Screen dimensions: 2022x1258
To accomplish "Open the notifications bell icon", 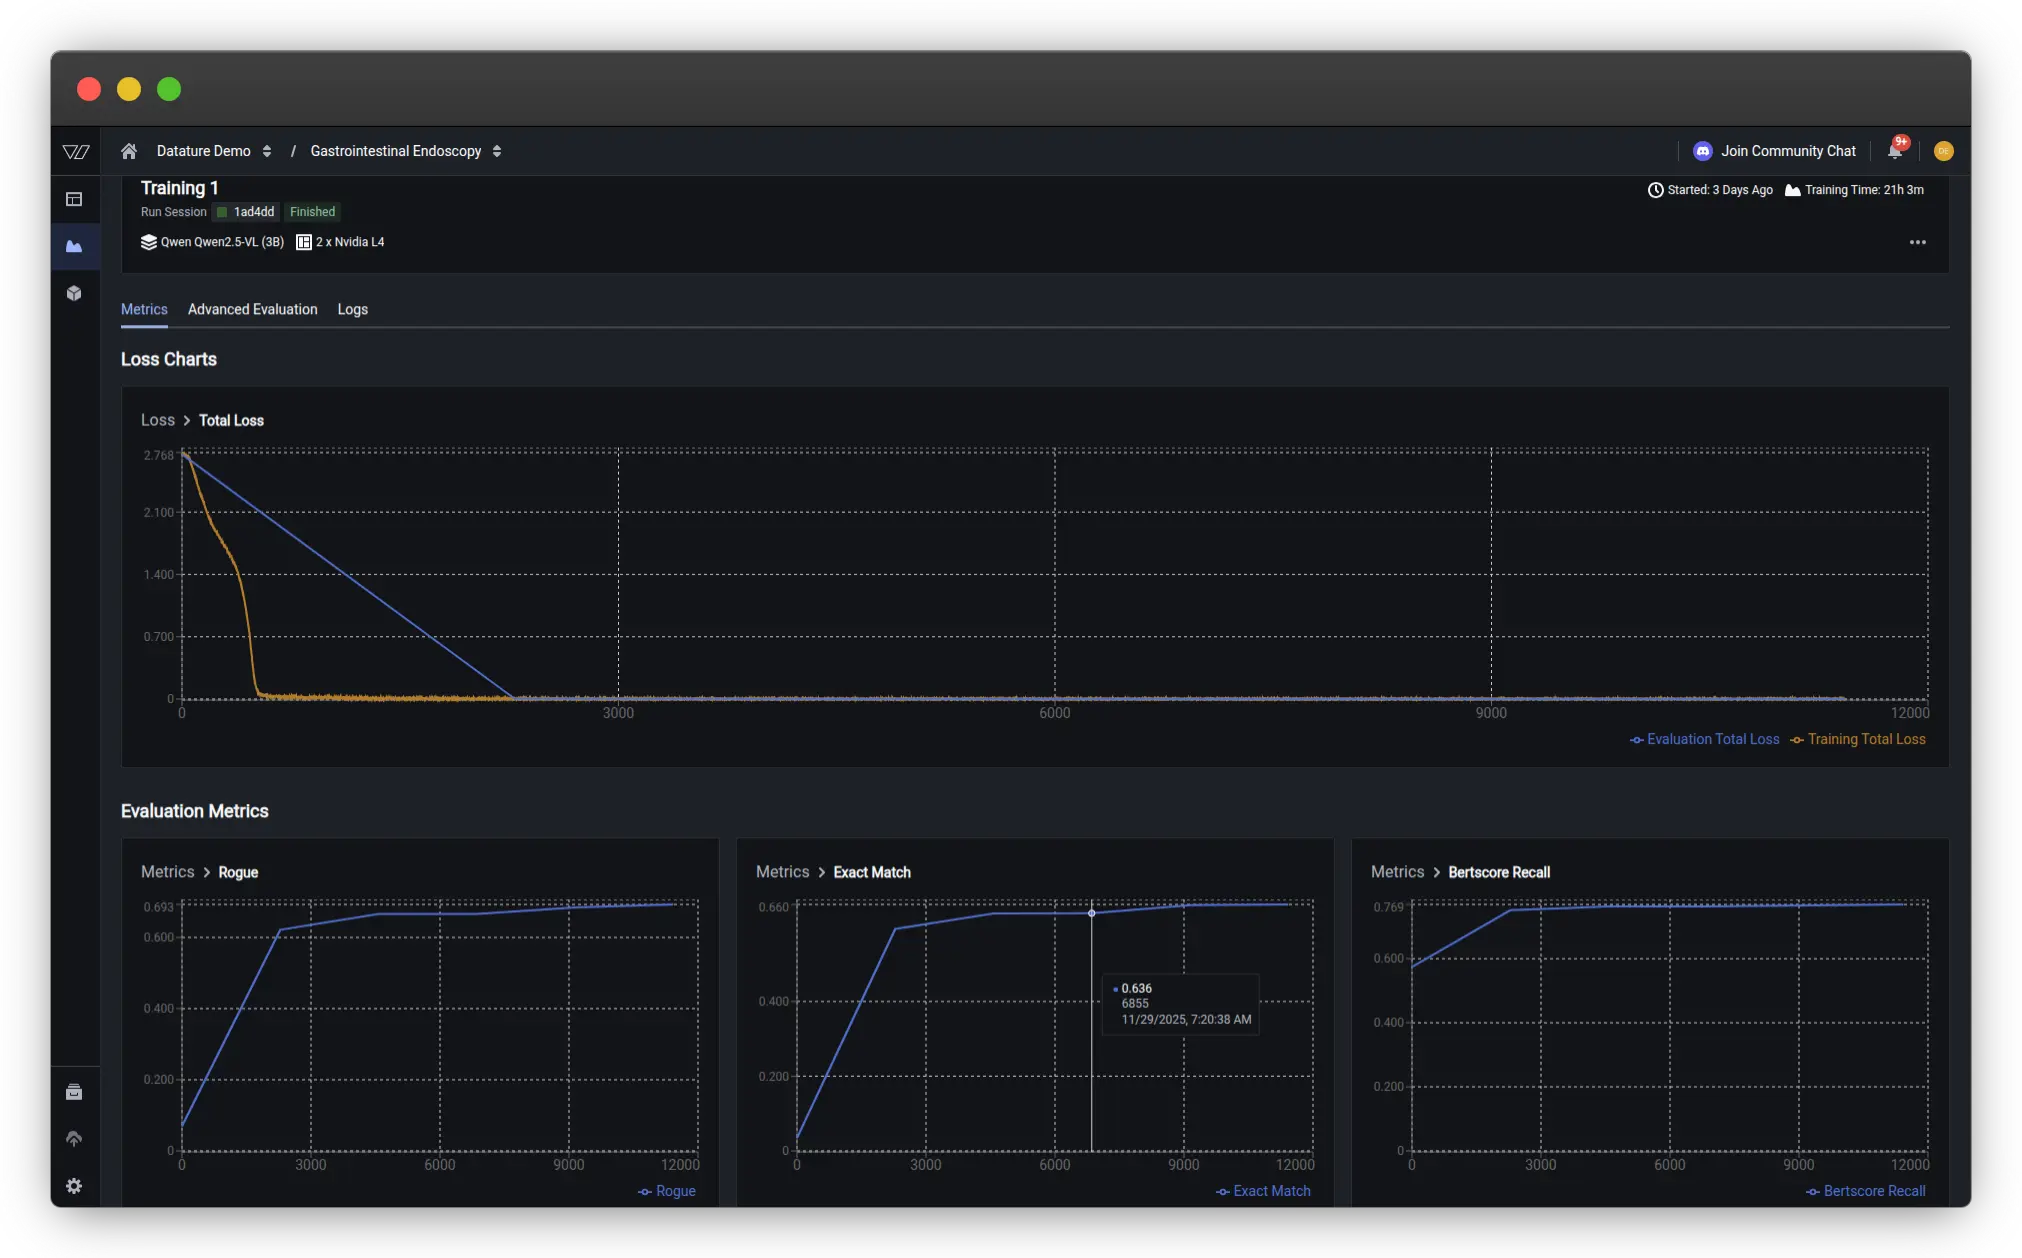I will click(1894, 151).
